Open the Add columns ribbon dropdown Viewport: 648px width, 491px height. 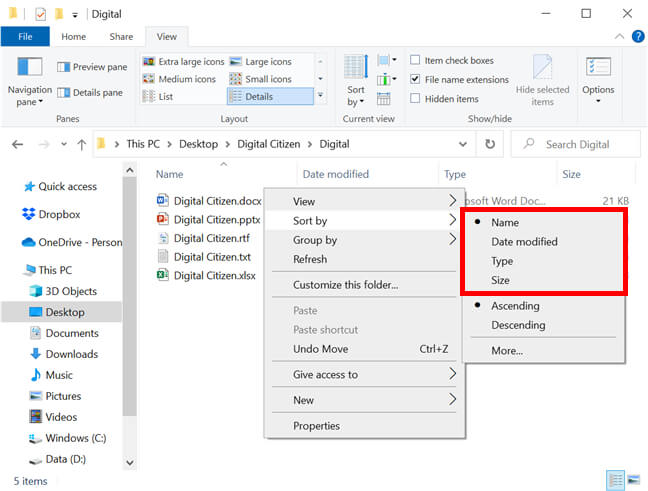pyautogui.click(x=387, y=79)
